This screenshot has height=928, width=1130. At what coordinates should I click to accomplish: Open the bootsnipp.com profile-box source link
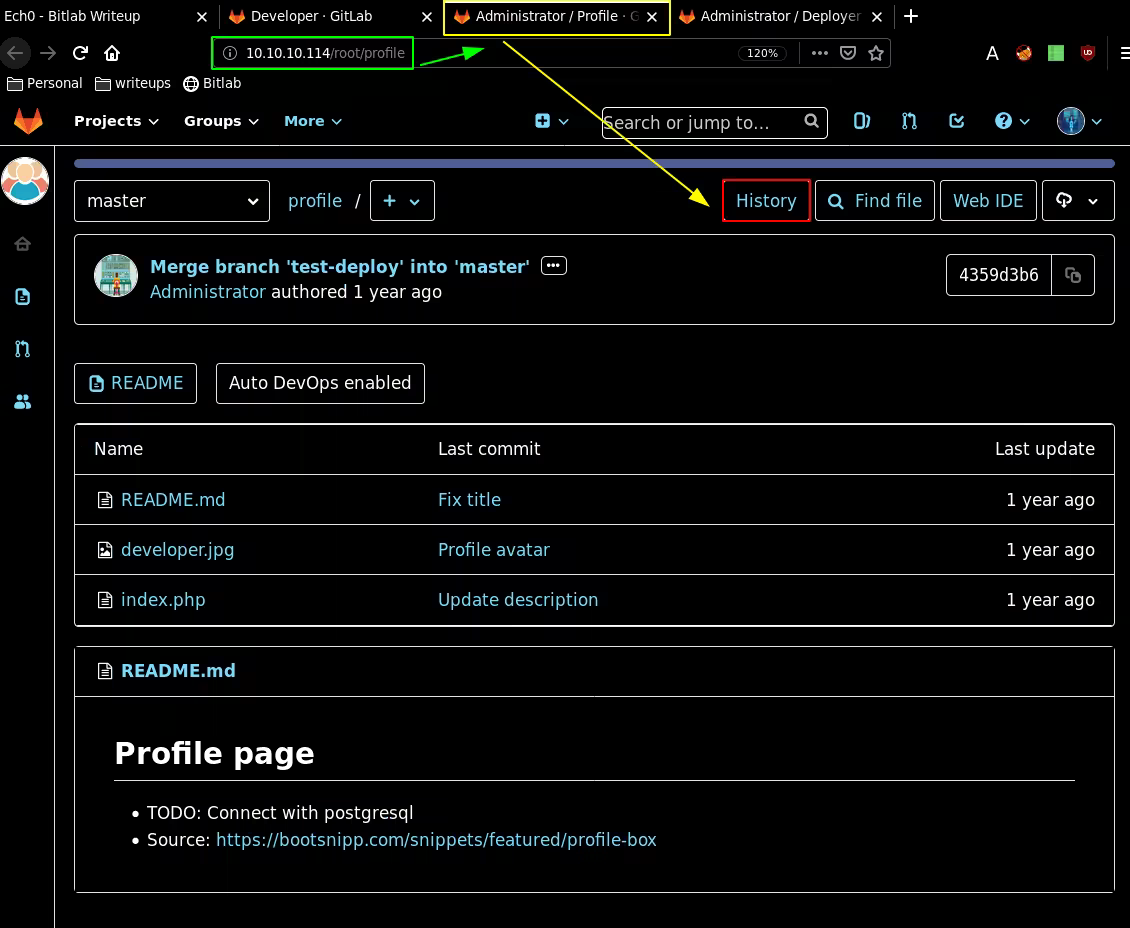point(436,840)
